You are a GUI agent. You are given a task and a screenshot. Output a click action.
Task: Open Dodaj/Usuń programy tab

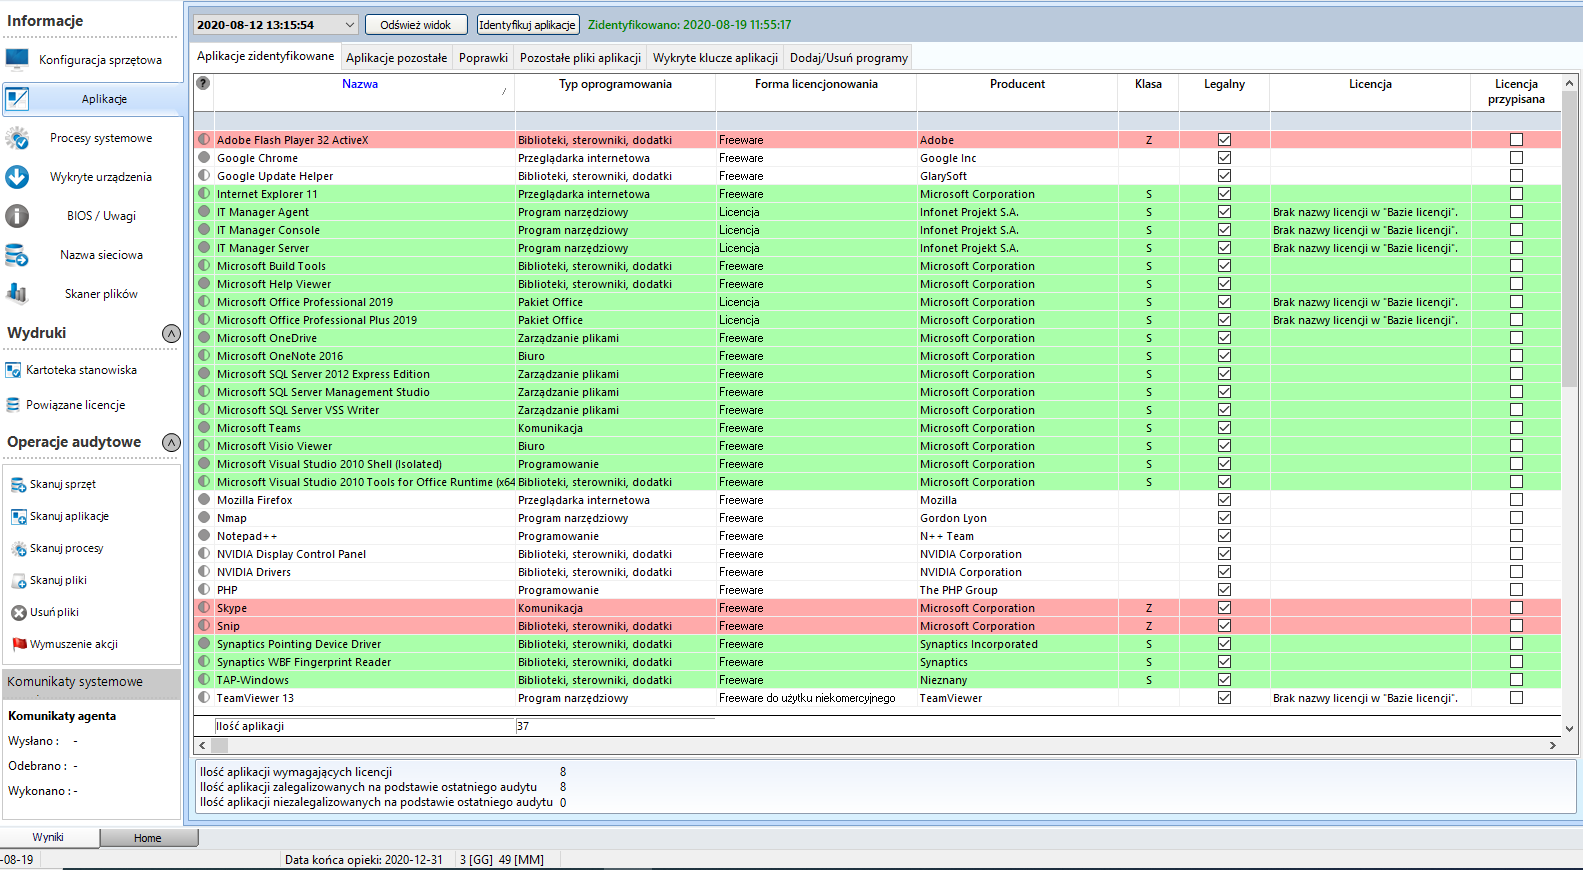tap(849, 58)
